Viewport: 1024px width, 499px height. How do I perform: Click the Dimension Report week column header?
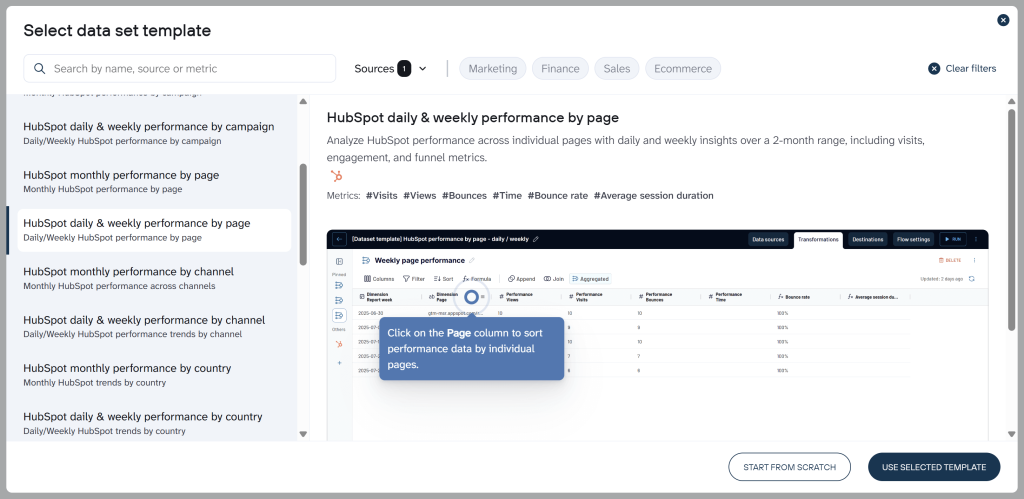(x=388, y=297)
